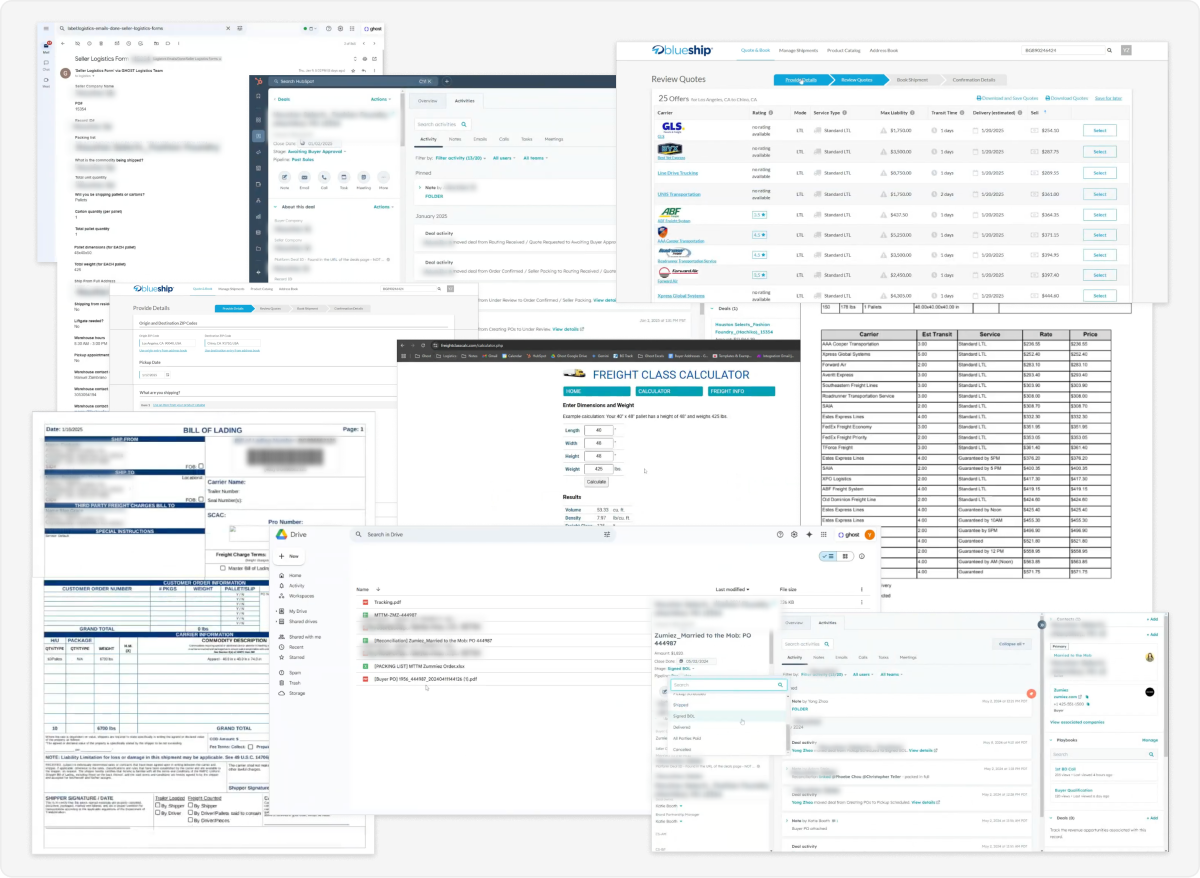Click the plus icon beside HubSpot search
Viewport: 1200px width, 878px height.
tap(445, 81)
